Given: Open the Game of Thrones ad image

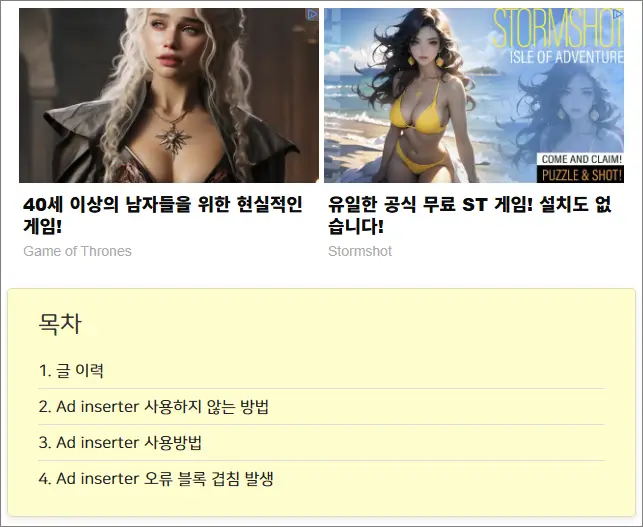Looking at the screenshot, I should pyautogui.click(x=169, y=96).
